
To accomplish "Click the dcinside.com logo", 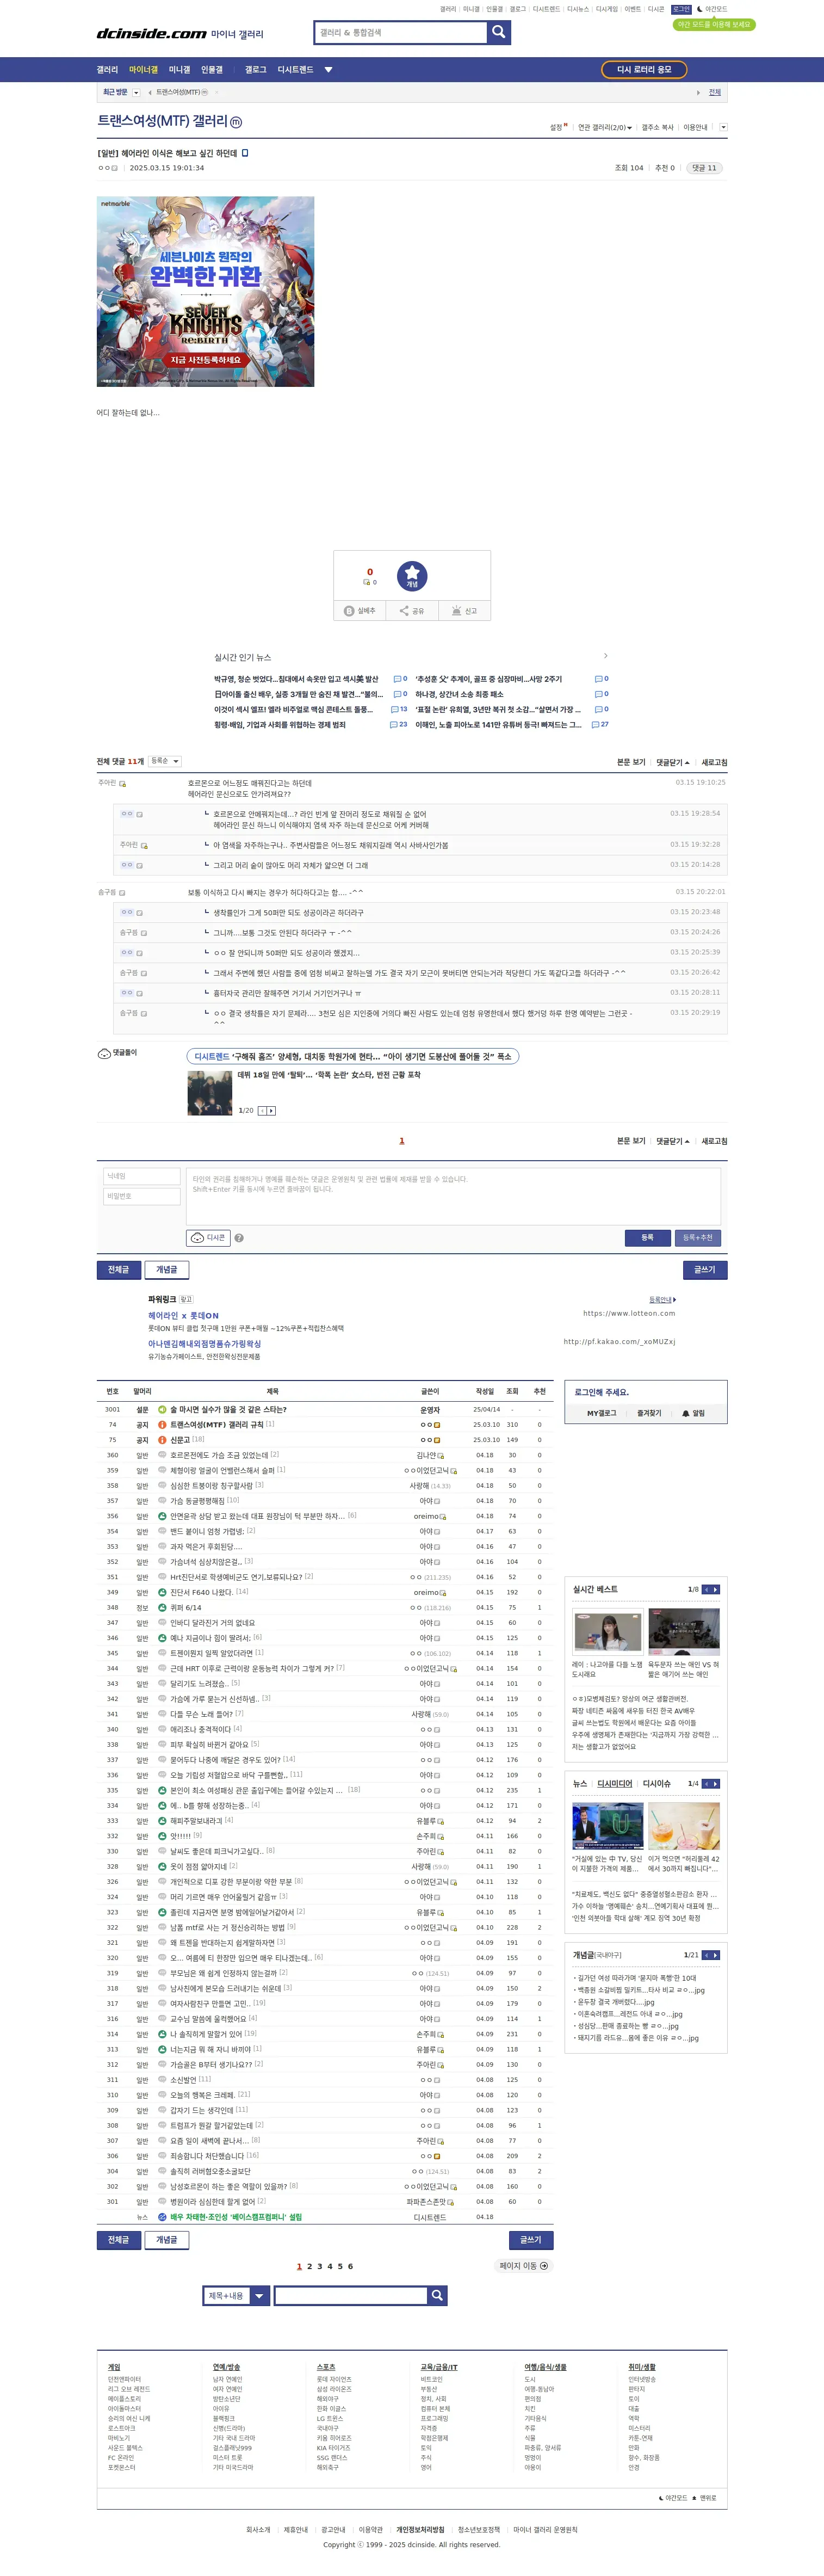I will 151,34.
